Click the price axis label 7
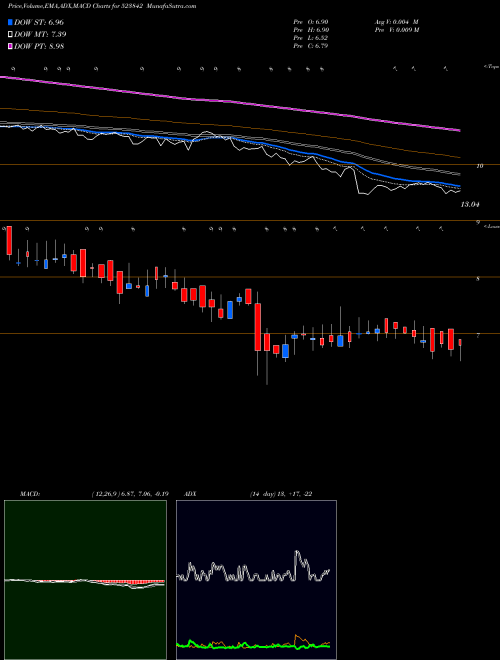This screenshot has width=500, height=660. (x=478, y=335)
